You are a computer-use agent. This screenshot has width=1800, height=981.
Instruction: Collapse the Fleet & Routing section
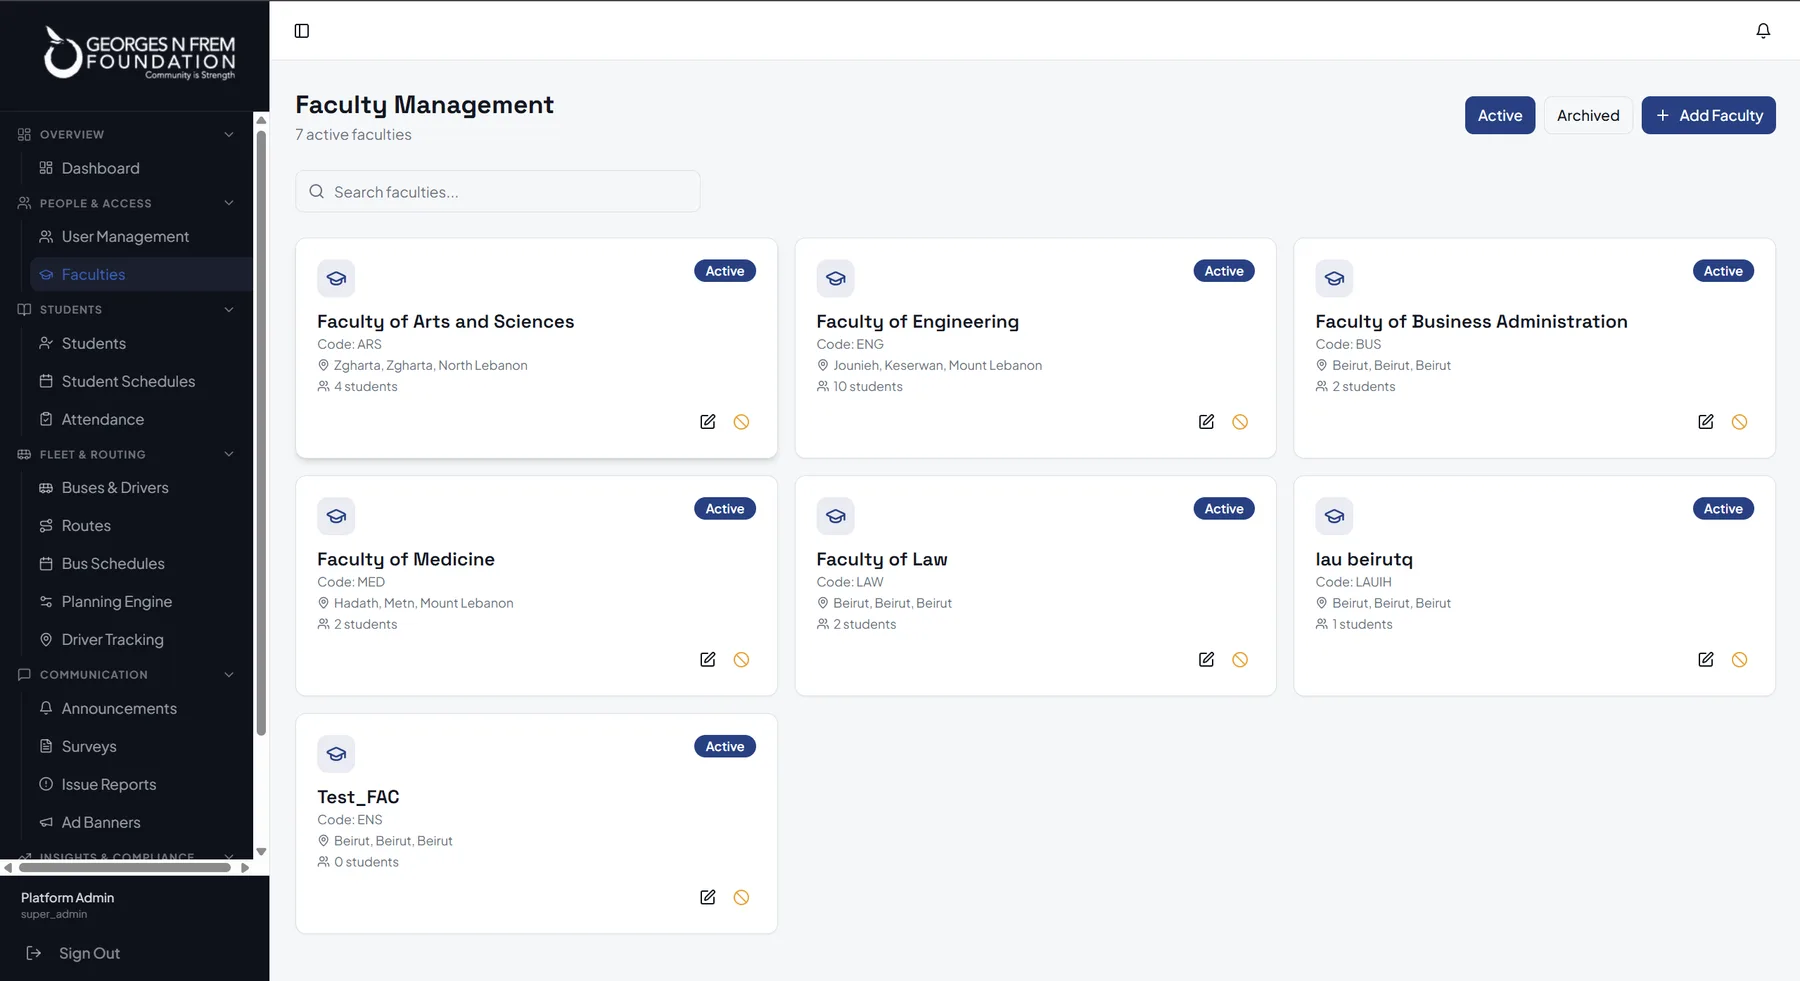[x=127, y=454]
